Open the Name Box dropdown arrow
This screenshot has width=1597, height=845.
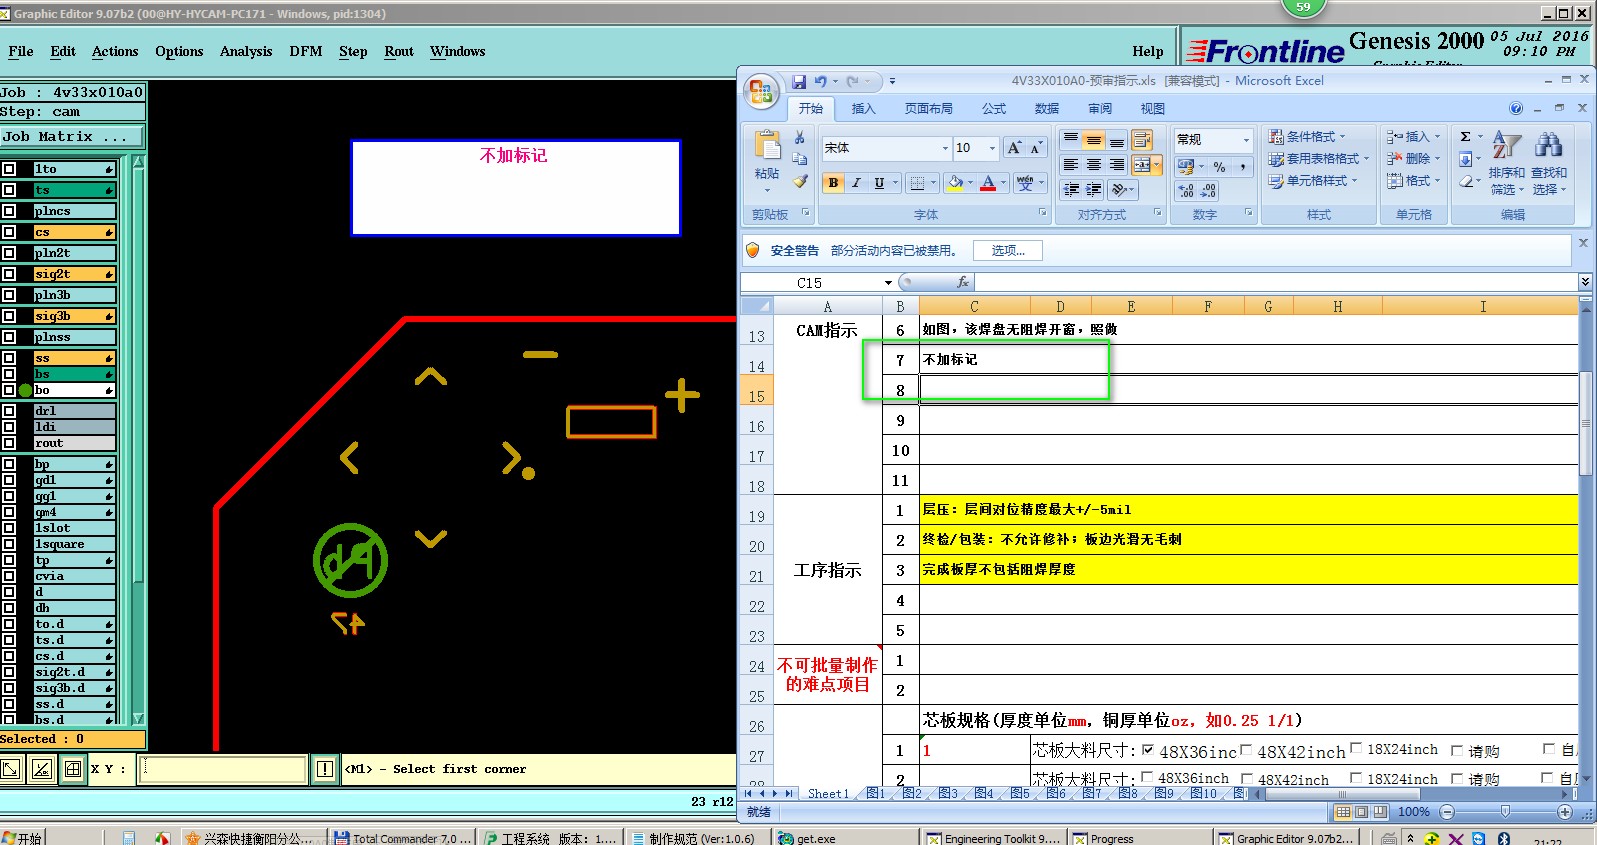click(x=888, y=283)
